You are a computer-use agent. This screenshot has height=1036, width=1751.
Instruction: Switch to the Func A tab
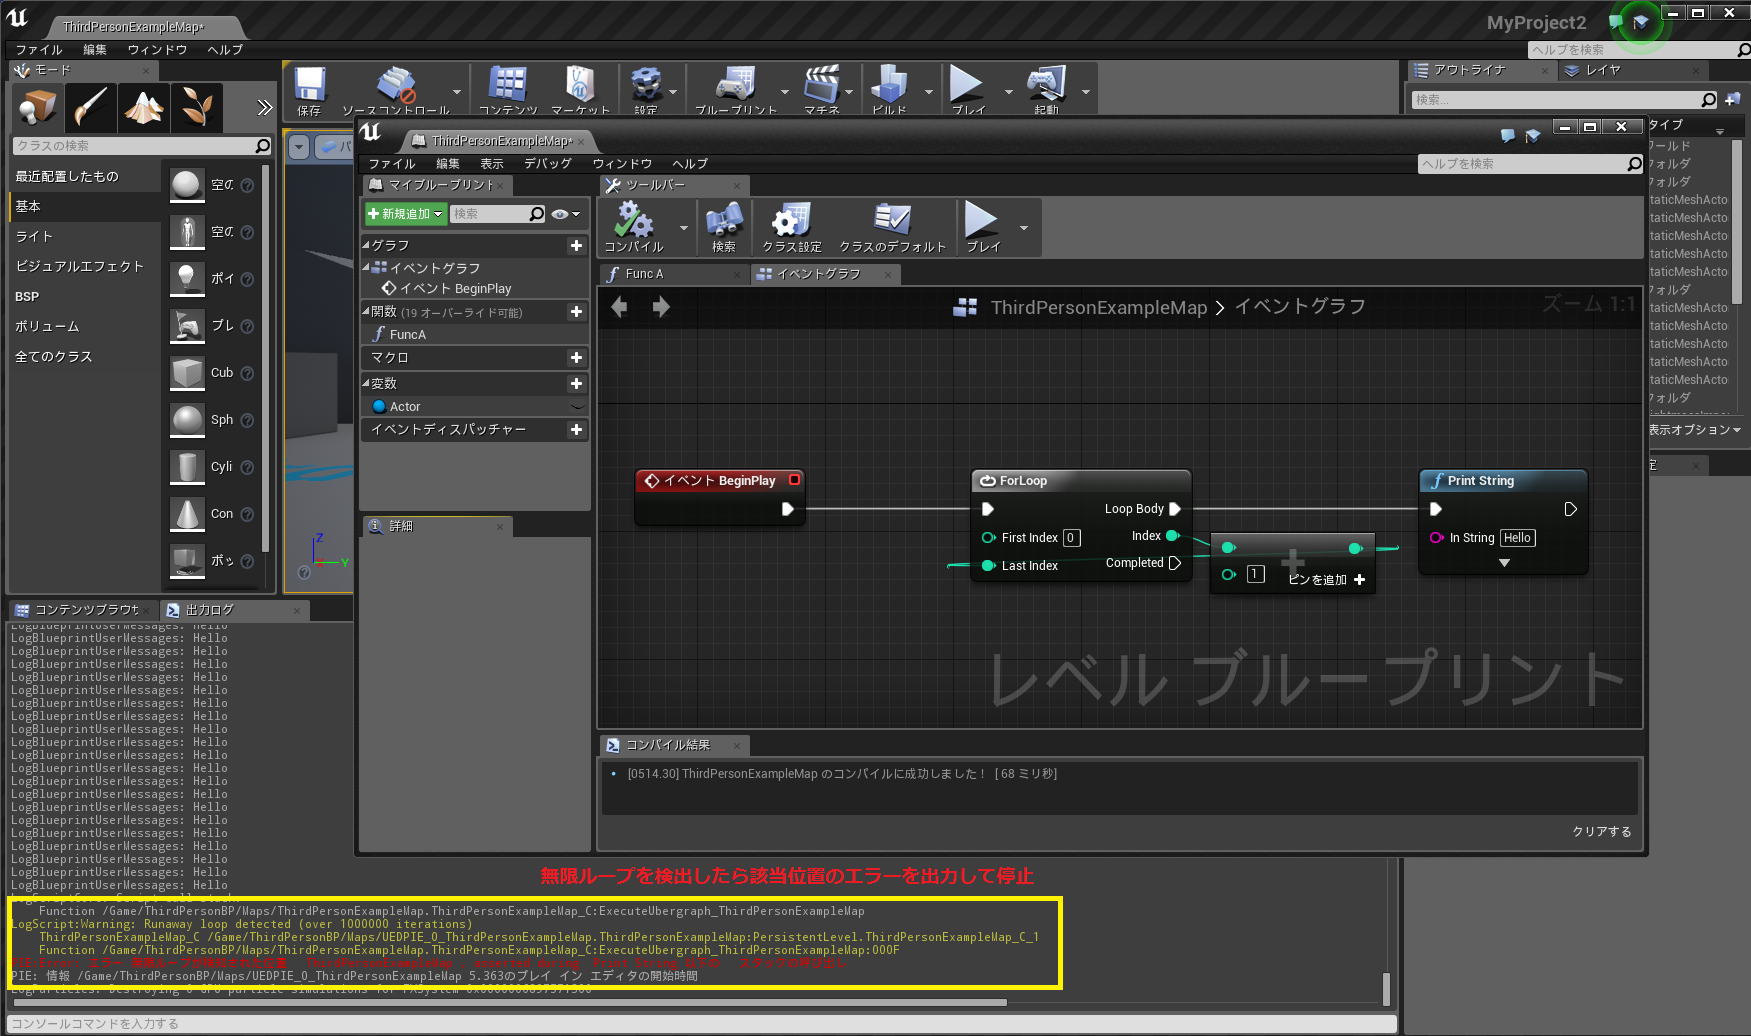tap(674, 274)
